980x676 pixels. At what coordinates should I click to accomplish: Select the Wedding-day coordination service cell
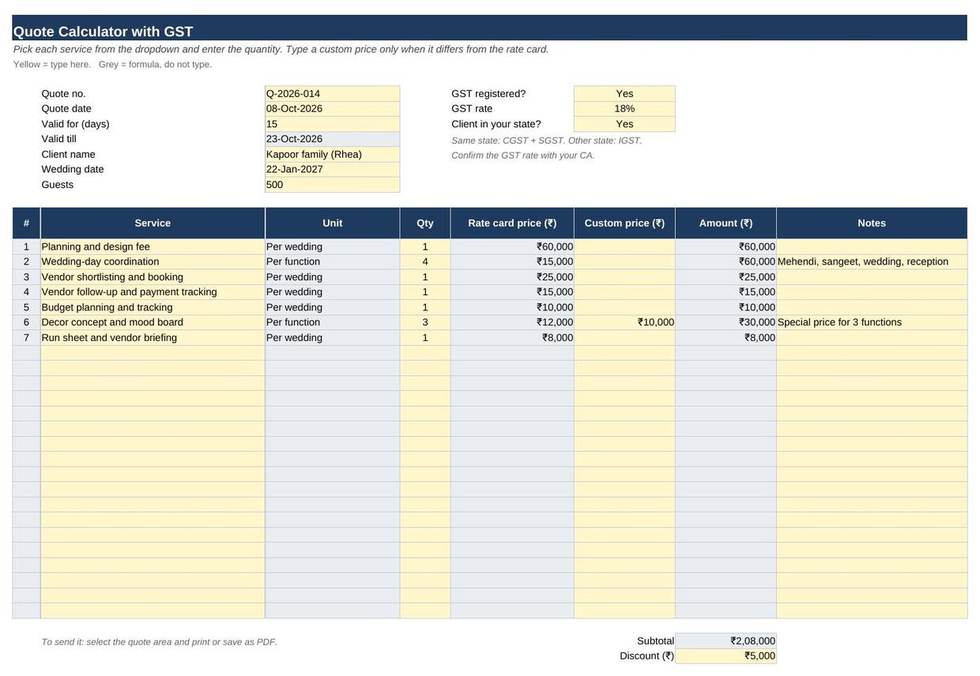coord(152,262)
